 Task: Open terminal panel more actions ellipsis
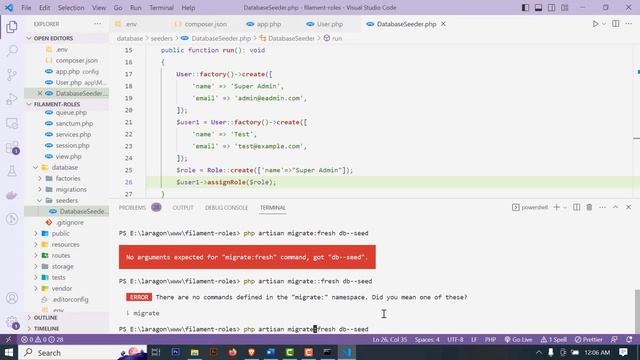pos(602,207)
